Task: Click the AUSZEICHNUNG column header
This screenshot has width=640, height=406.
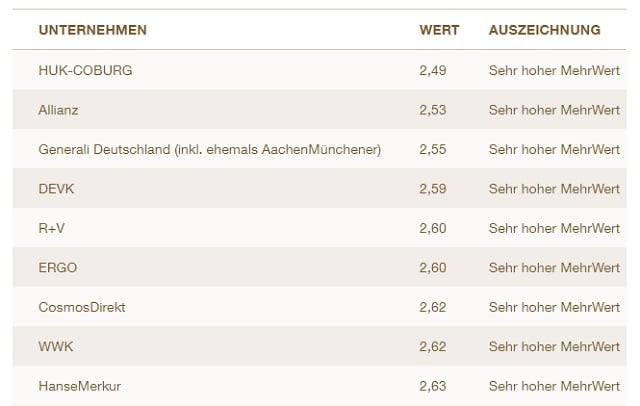Action: coord(544,30)
